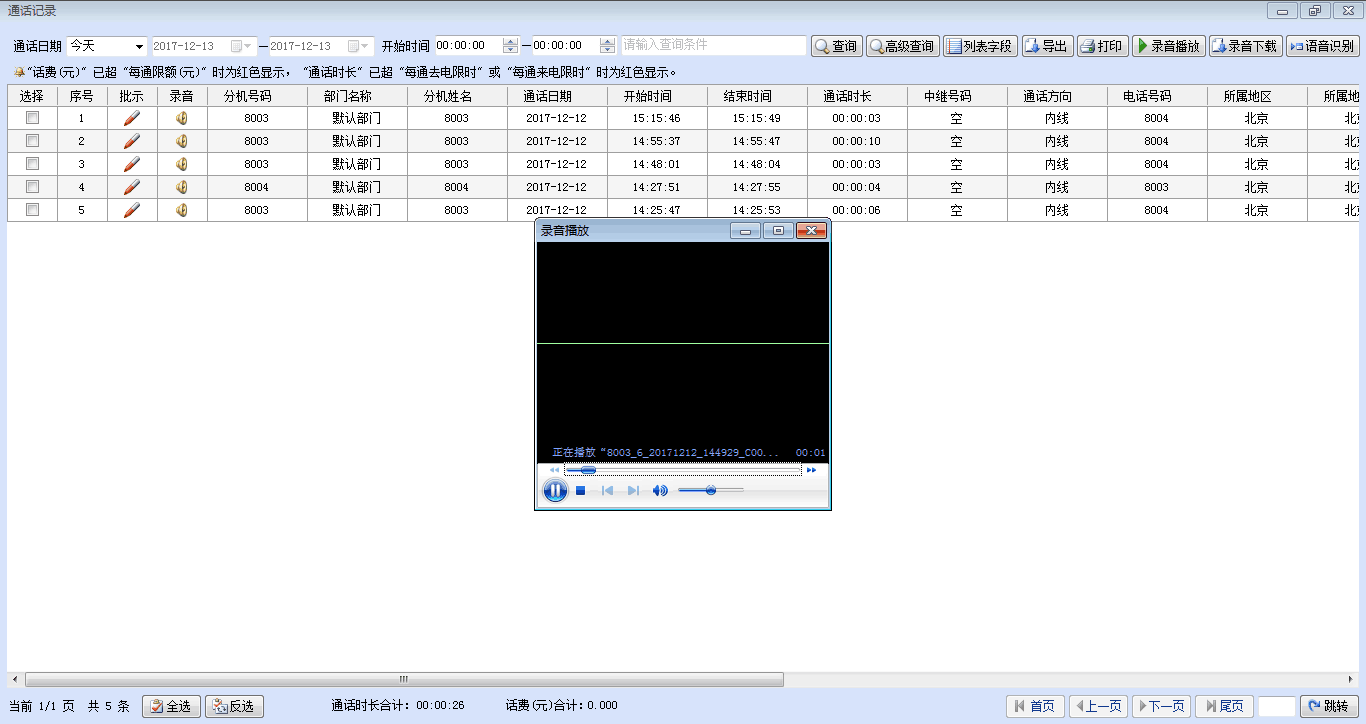Pause the recording playback
1366x724 pixels.
(555, 491)
